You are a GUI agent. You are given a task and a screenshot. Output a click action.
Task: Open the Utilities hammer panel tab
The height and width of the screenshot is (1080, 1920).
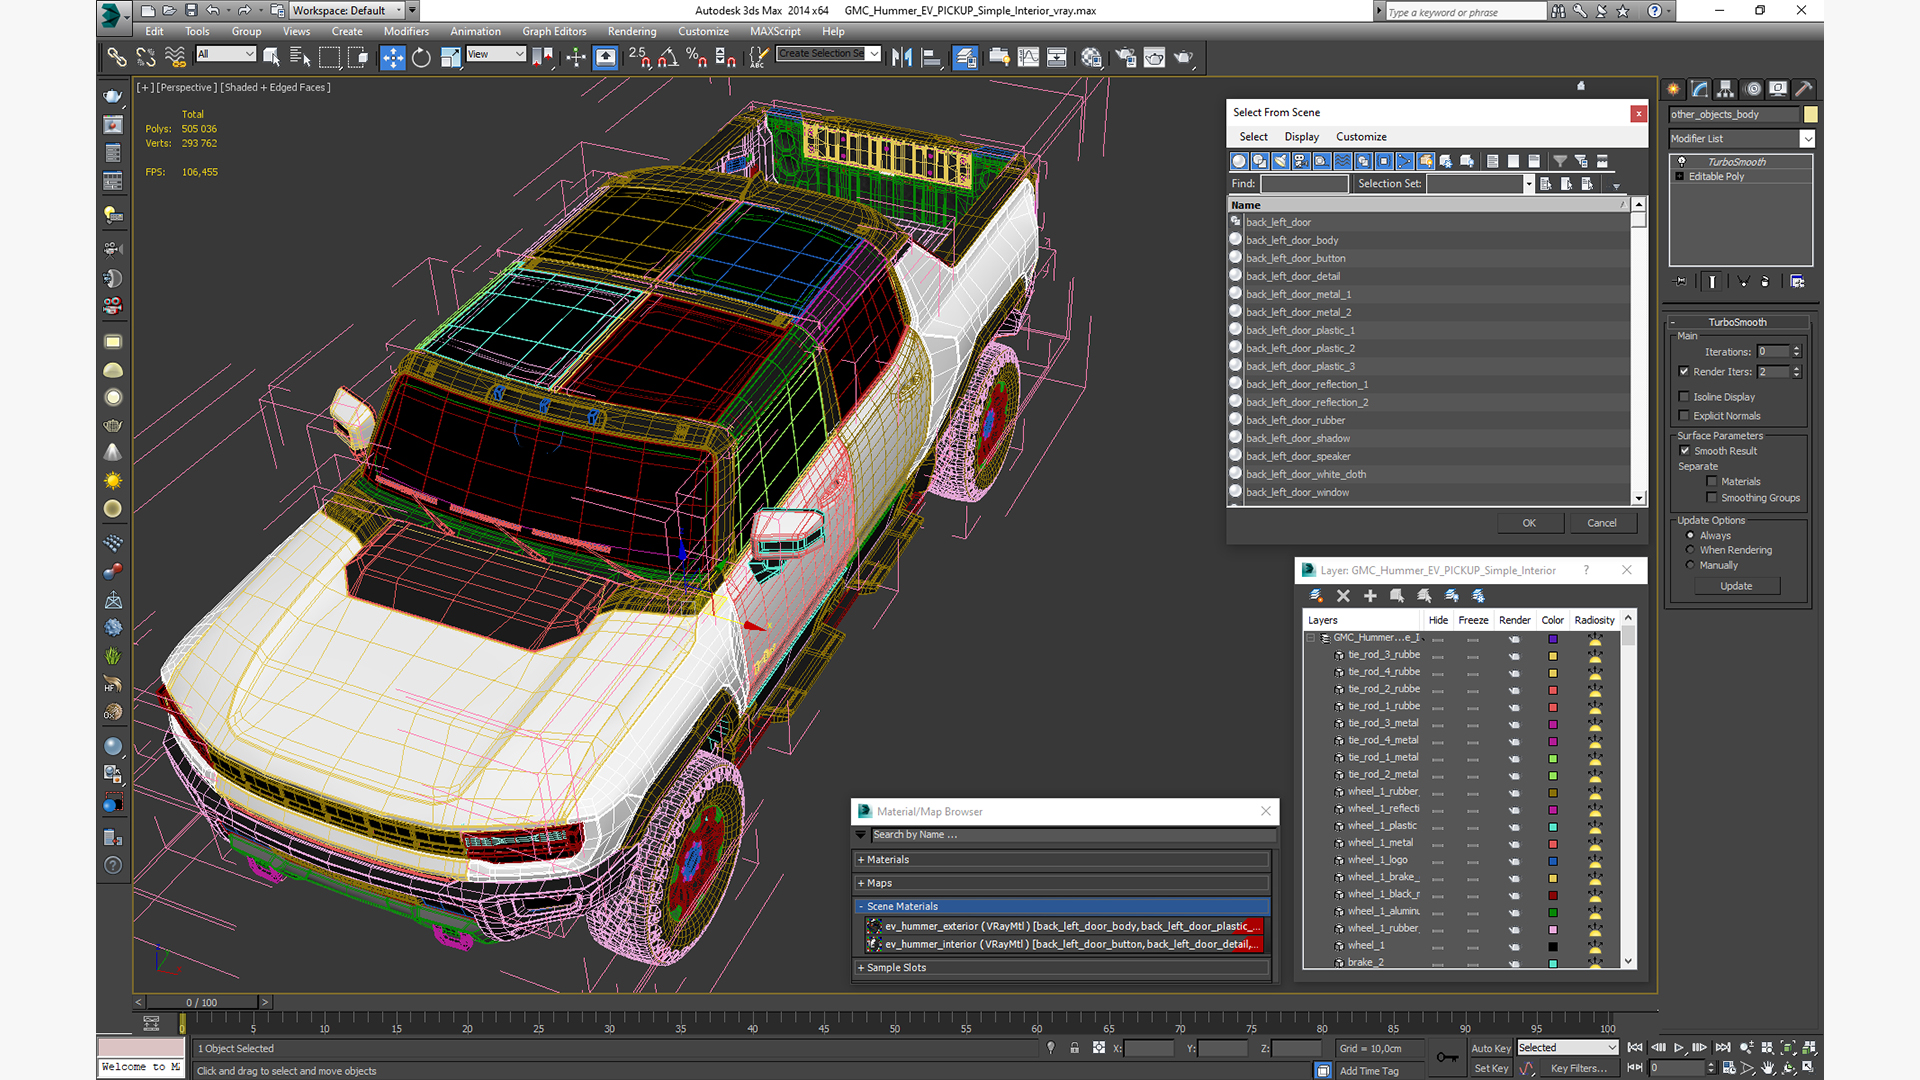point(1803,89)
